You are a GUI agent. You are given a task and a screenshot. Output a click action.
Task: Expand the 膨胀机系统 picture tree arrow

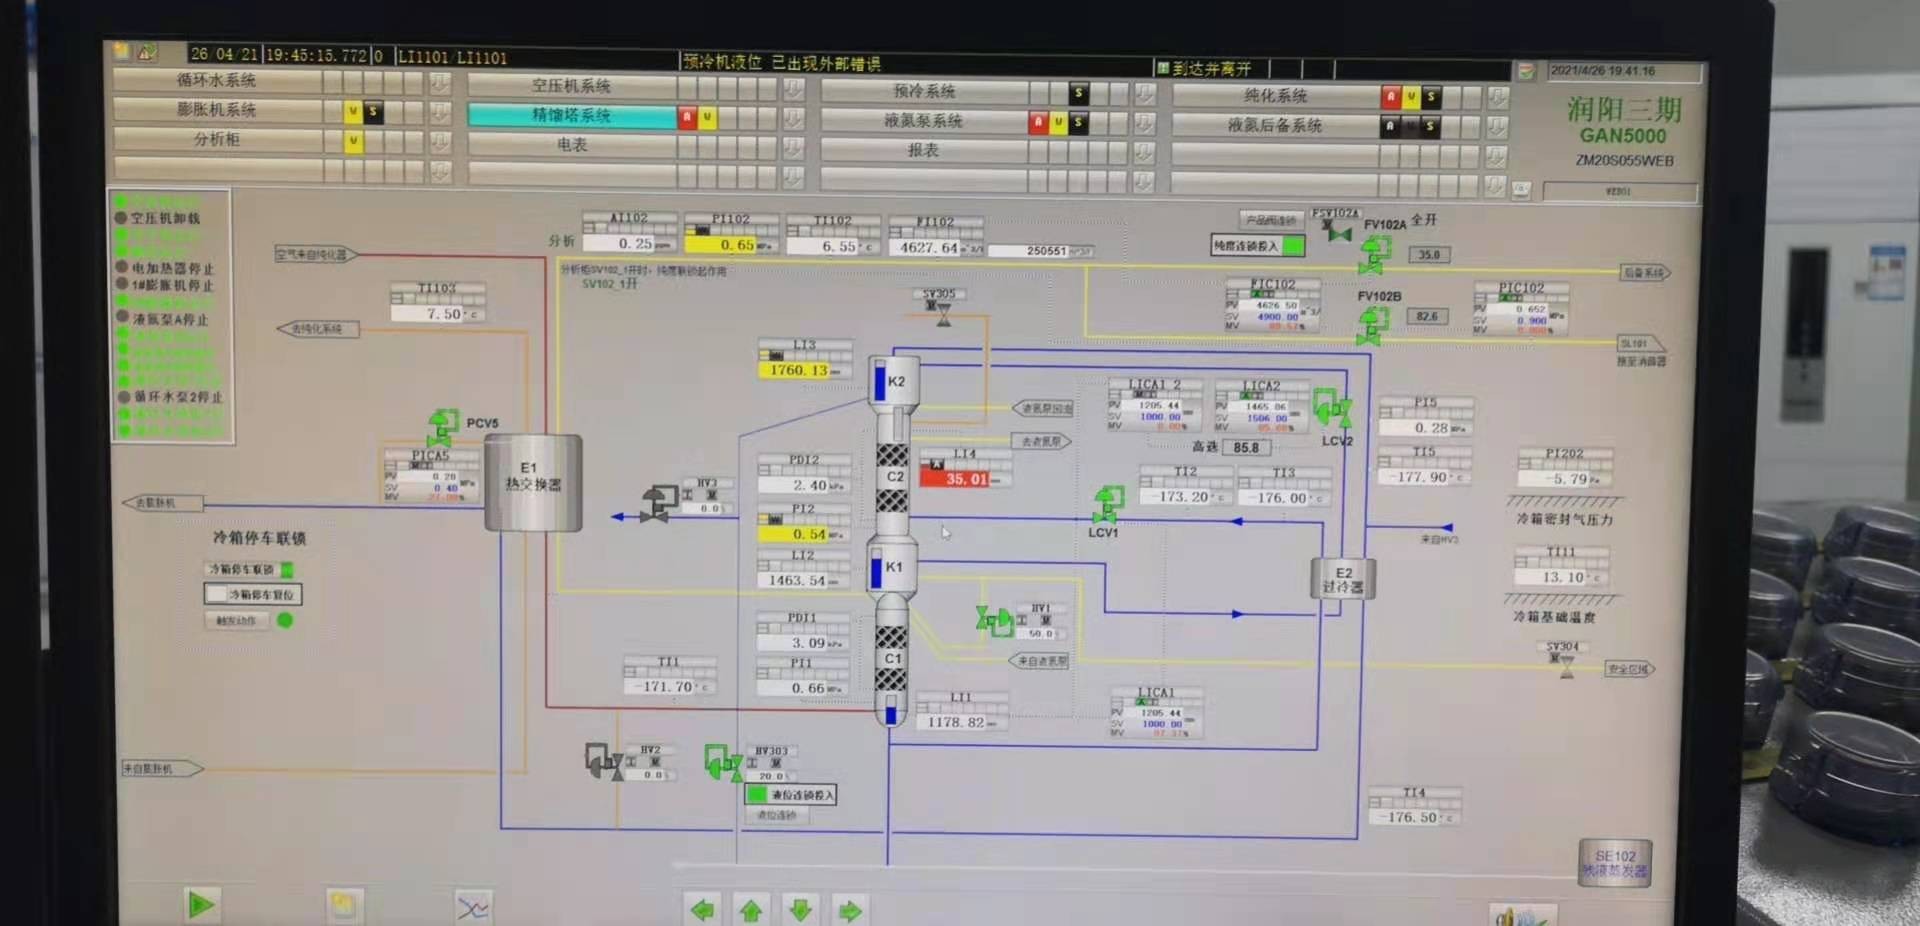[x=439, y=112]
